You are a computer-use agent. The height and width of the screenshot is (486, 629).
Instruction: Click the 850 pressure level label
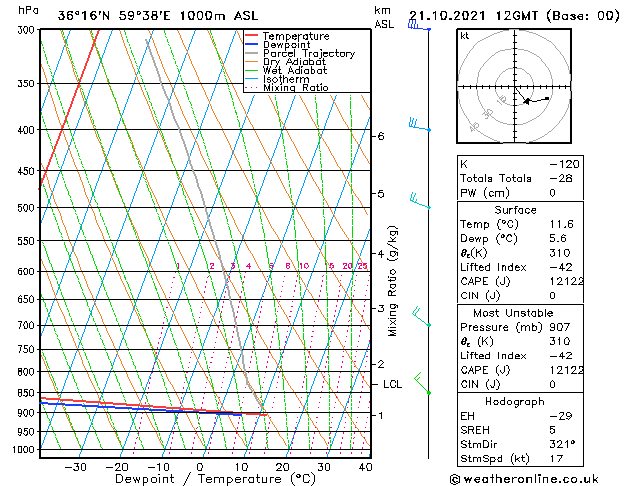28,393
